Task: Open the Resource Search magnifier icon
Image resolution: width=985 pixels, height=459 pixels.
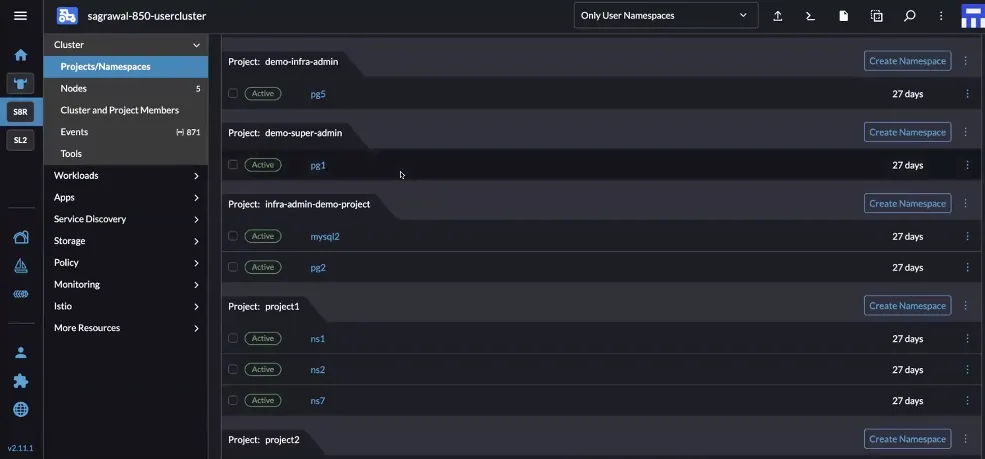Action: [x=909, y=16]
